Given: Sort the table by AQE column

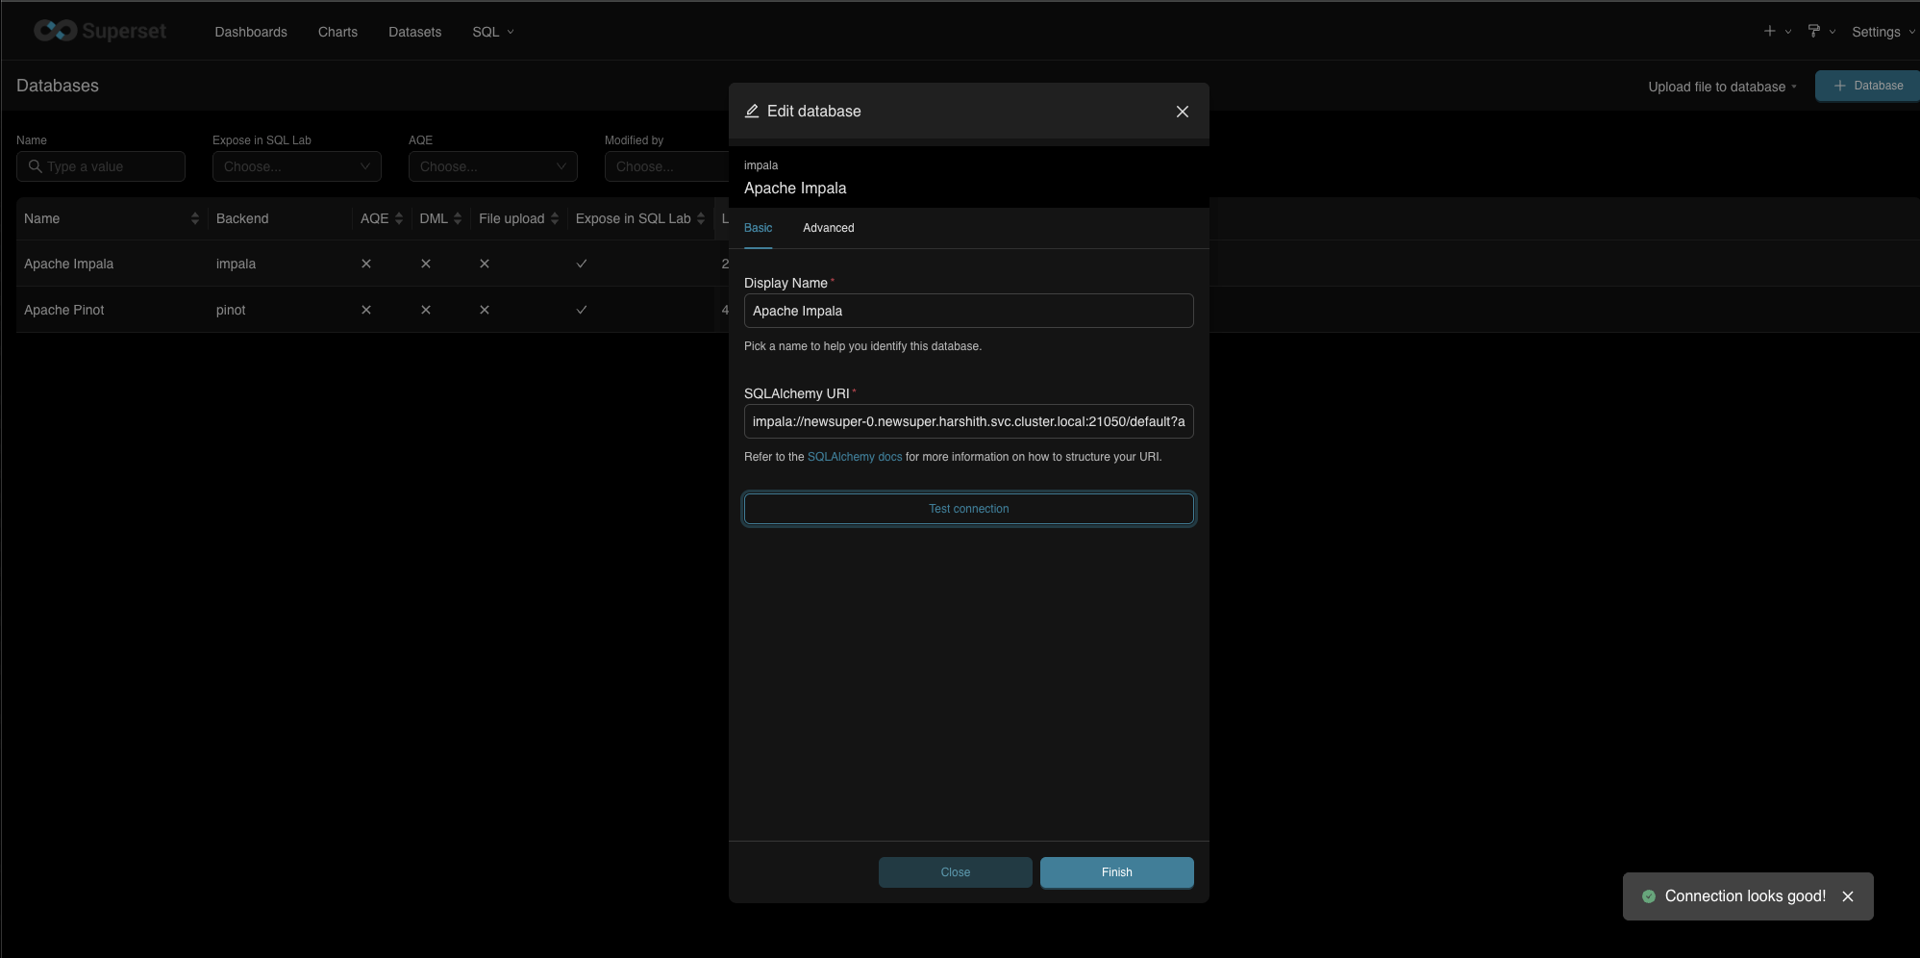Looking at the screenshot, I should pyautogui.click(x=398, y=218).
